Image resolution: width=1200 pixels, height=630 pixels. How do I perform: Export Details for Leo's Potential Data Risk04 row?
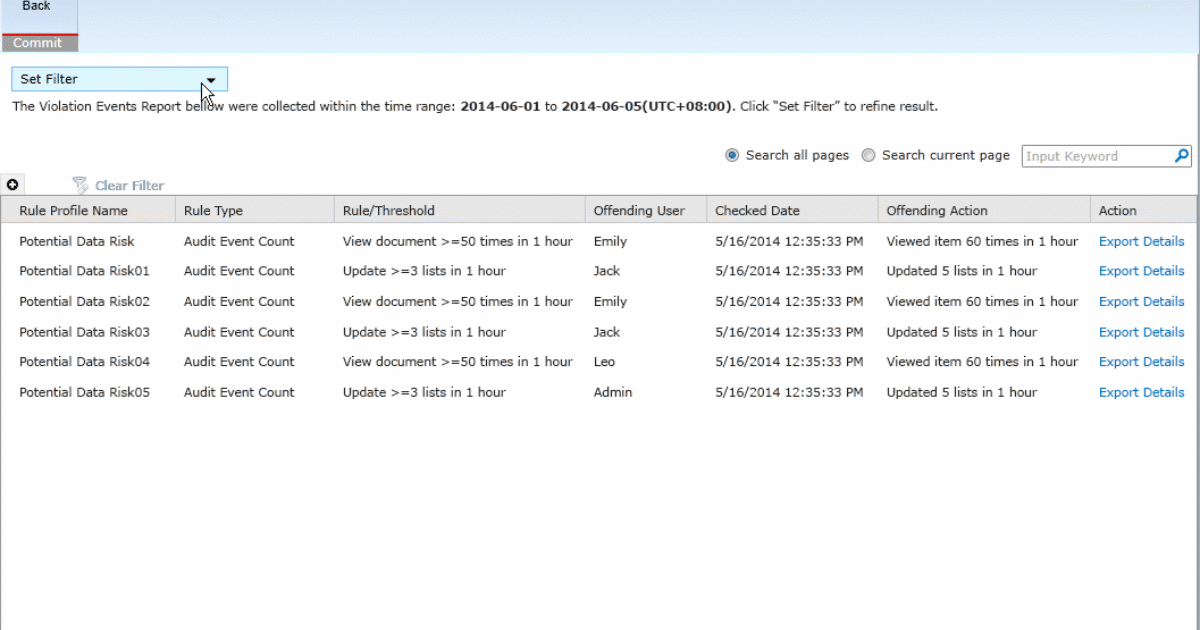(x=1141, y=361)
